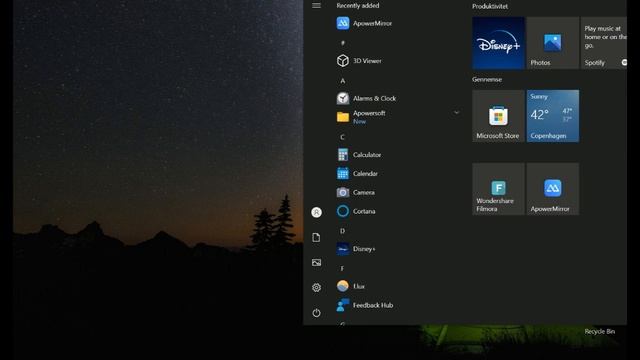Expand the Apowersoft folder chevron

point(456,112)
